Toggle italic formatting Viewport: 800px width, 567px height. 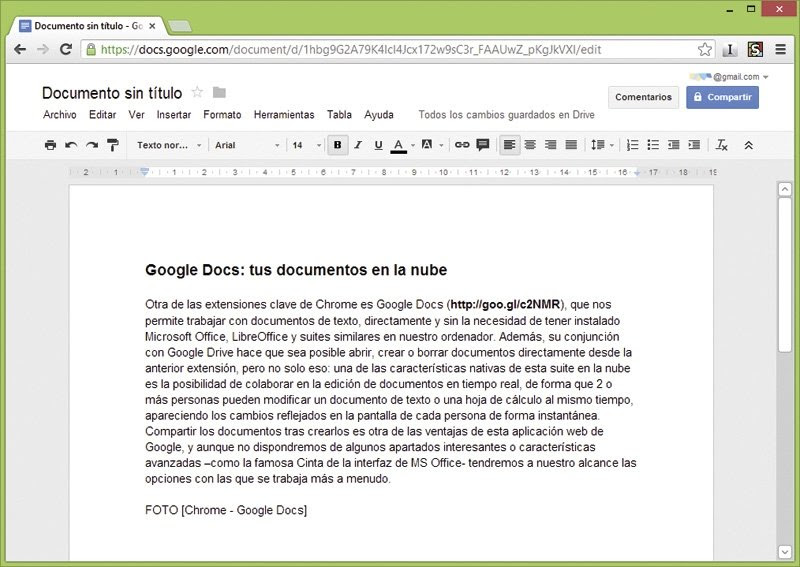pos(358,145)
